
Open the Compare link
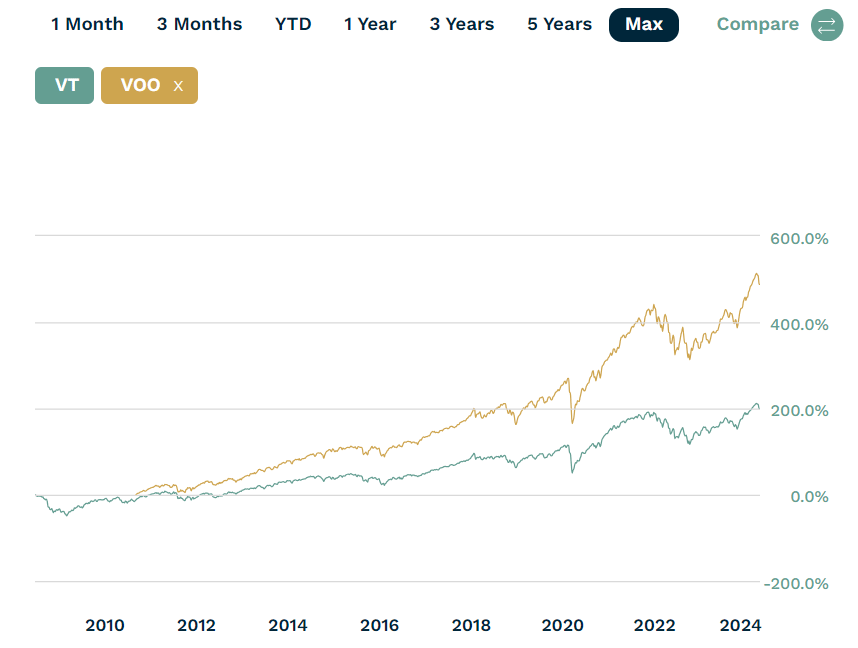coord(758,25)
